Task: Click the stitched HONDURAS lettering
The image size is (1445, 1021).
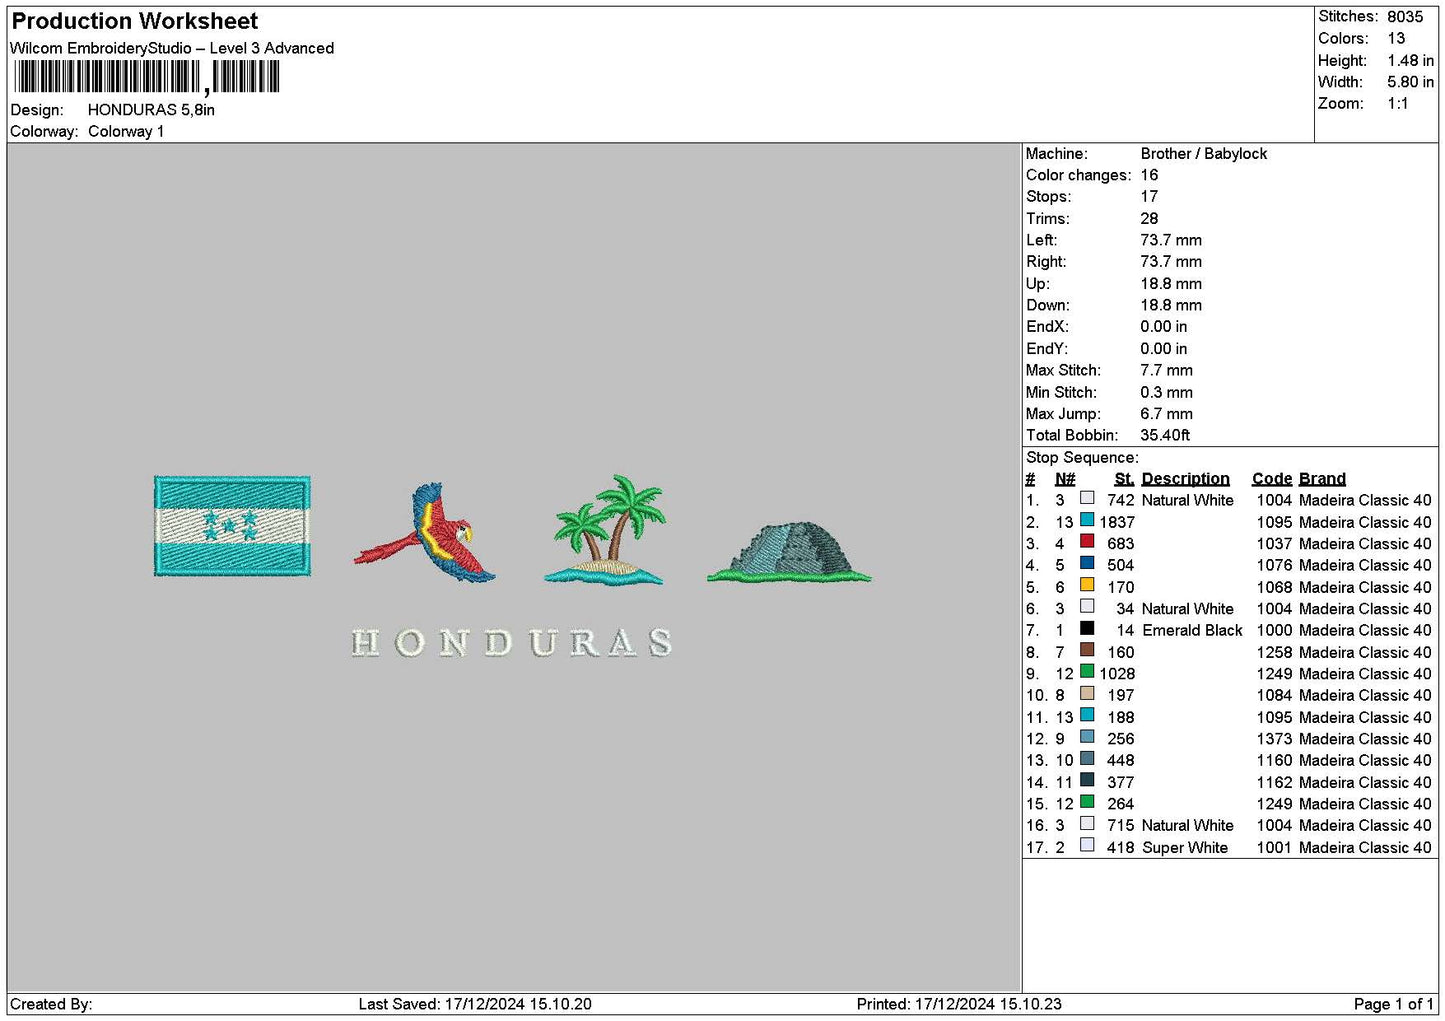Action: click(x=511, y=643)
